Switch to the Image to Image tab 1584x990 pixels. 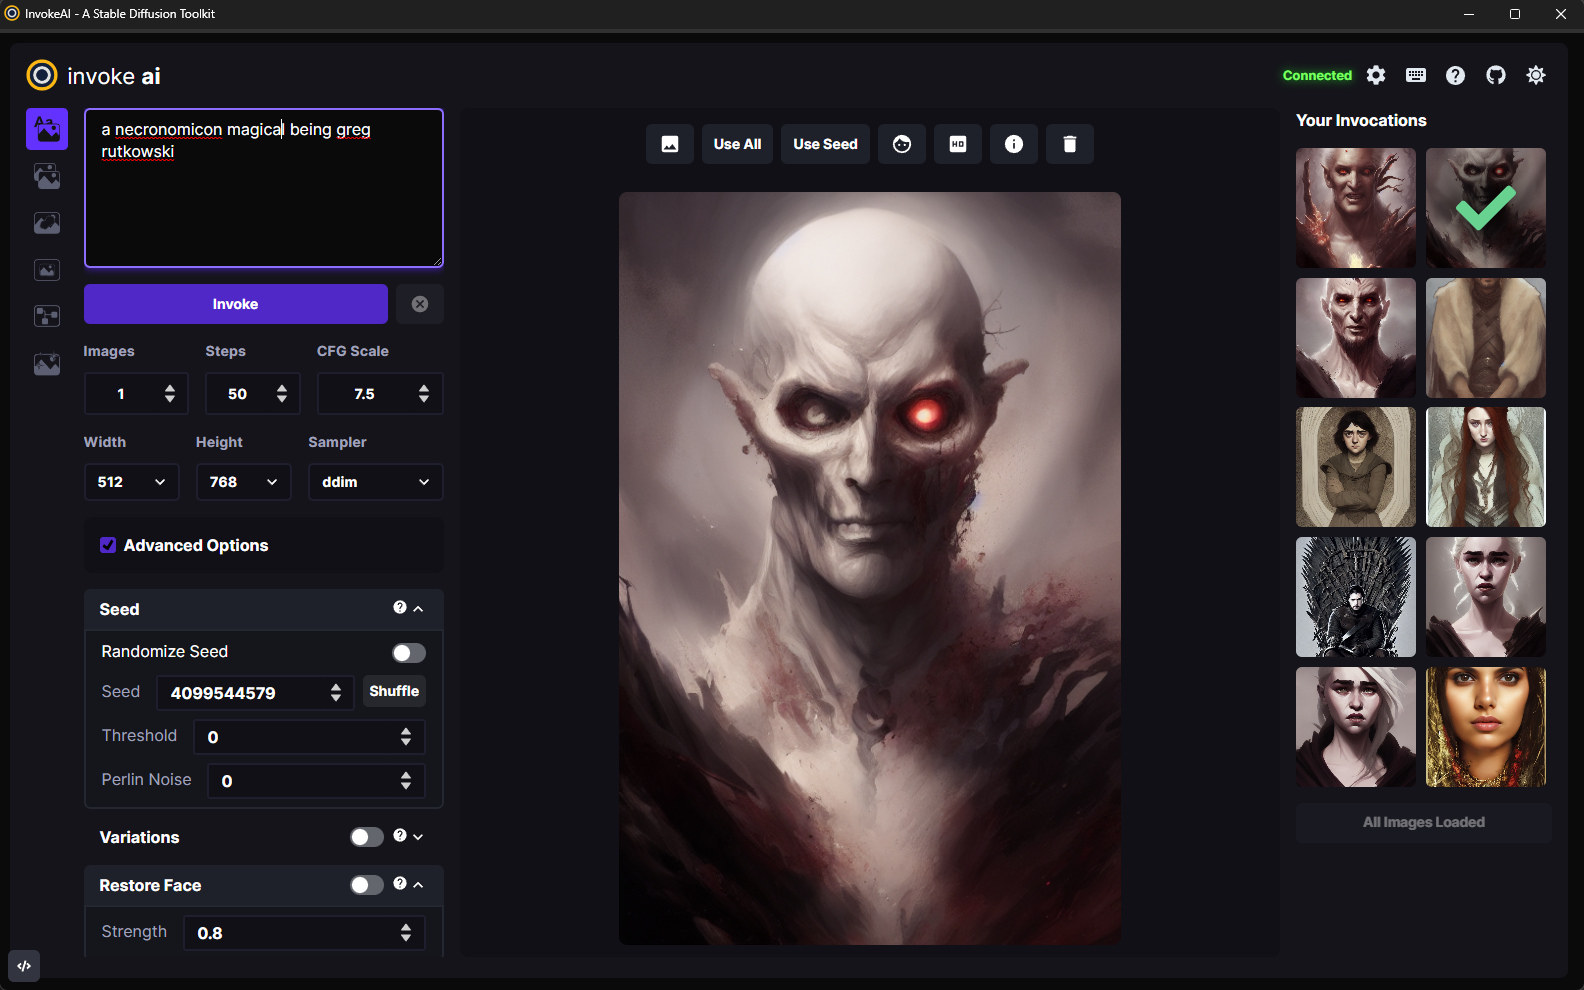[47, 177]
